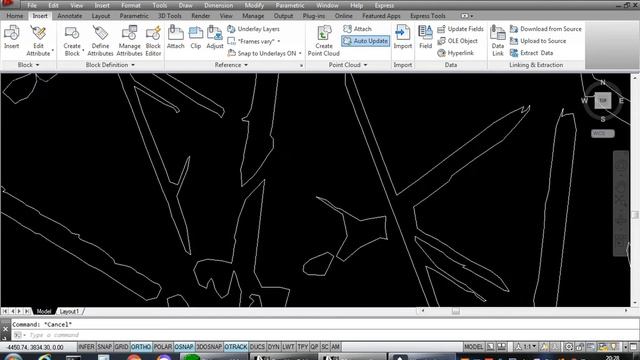Toggle Auto Update for point cloud
640x360 pixels.
pos(366,41)
